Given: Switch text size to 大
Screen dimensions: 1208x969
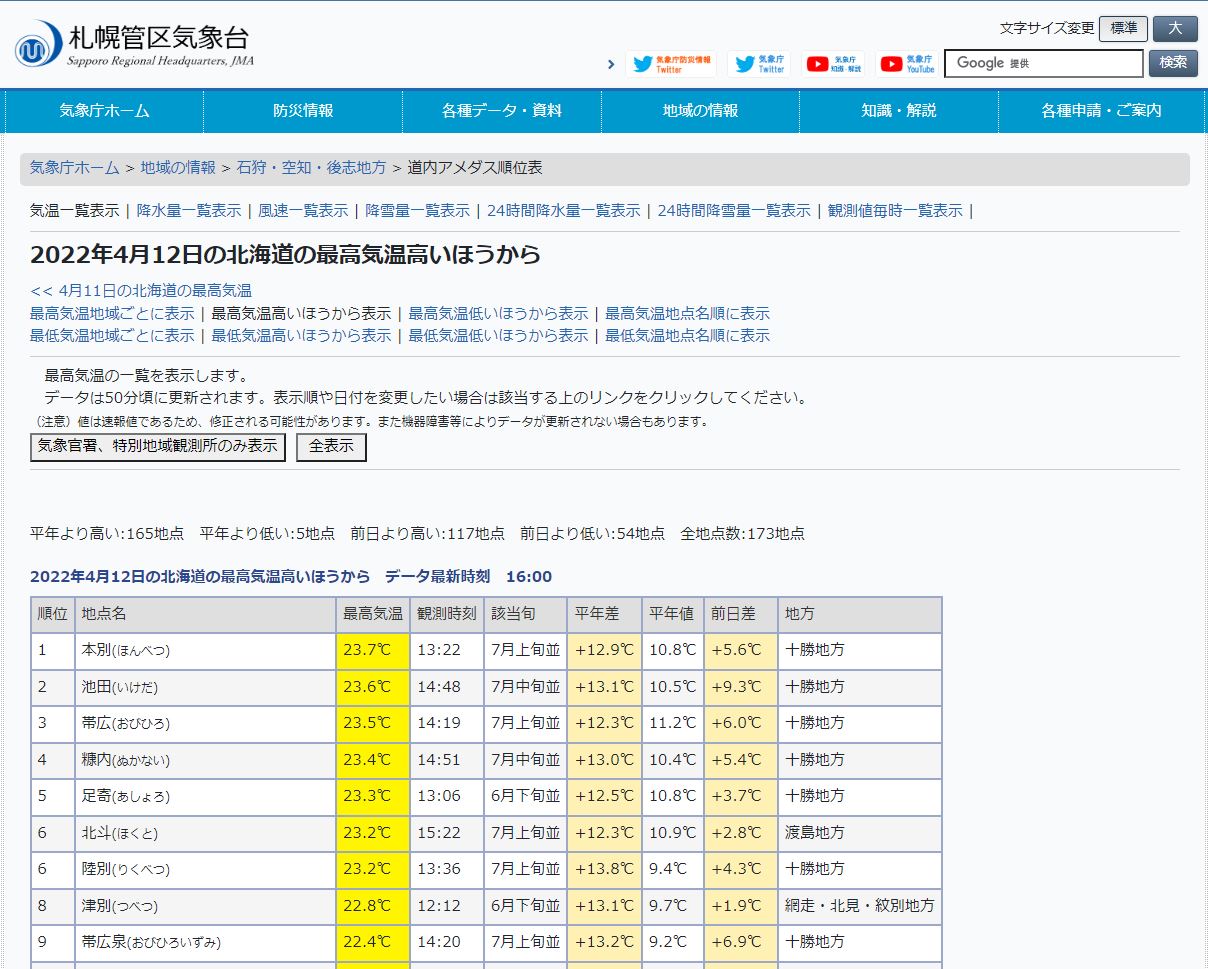Looking at the screenshot, I should (x=1175, y=28).
